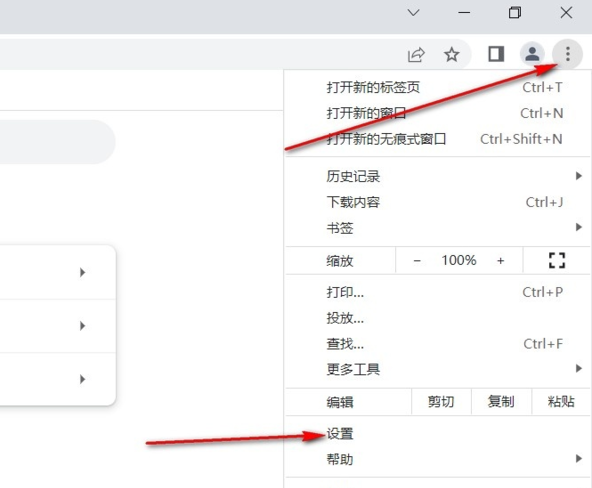Expand the 更多工具 submenu

(438, 369)
